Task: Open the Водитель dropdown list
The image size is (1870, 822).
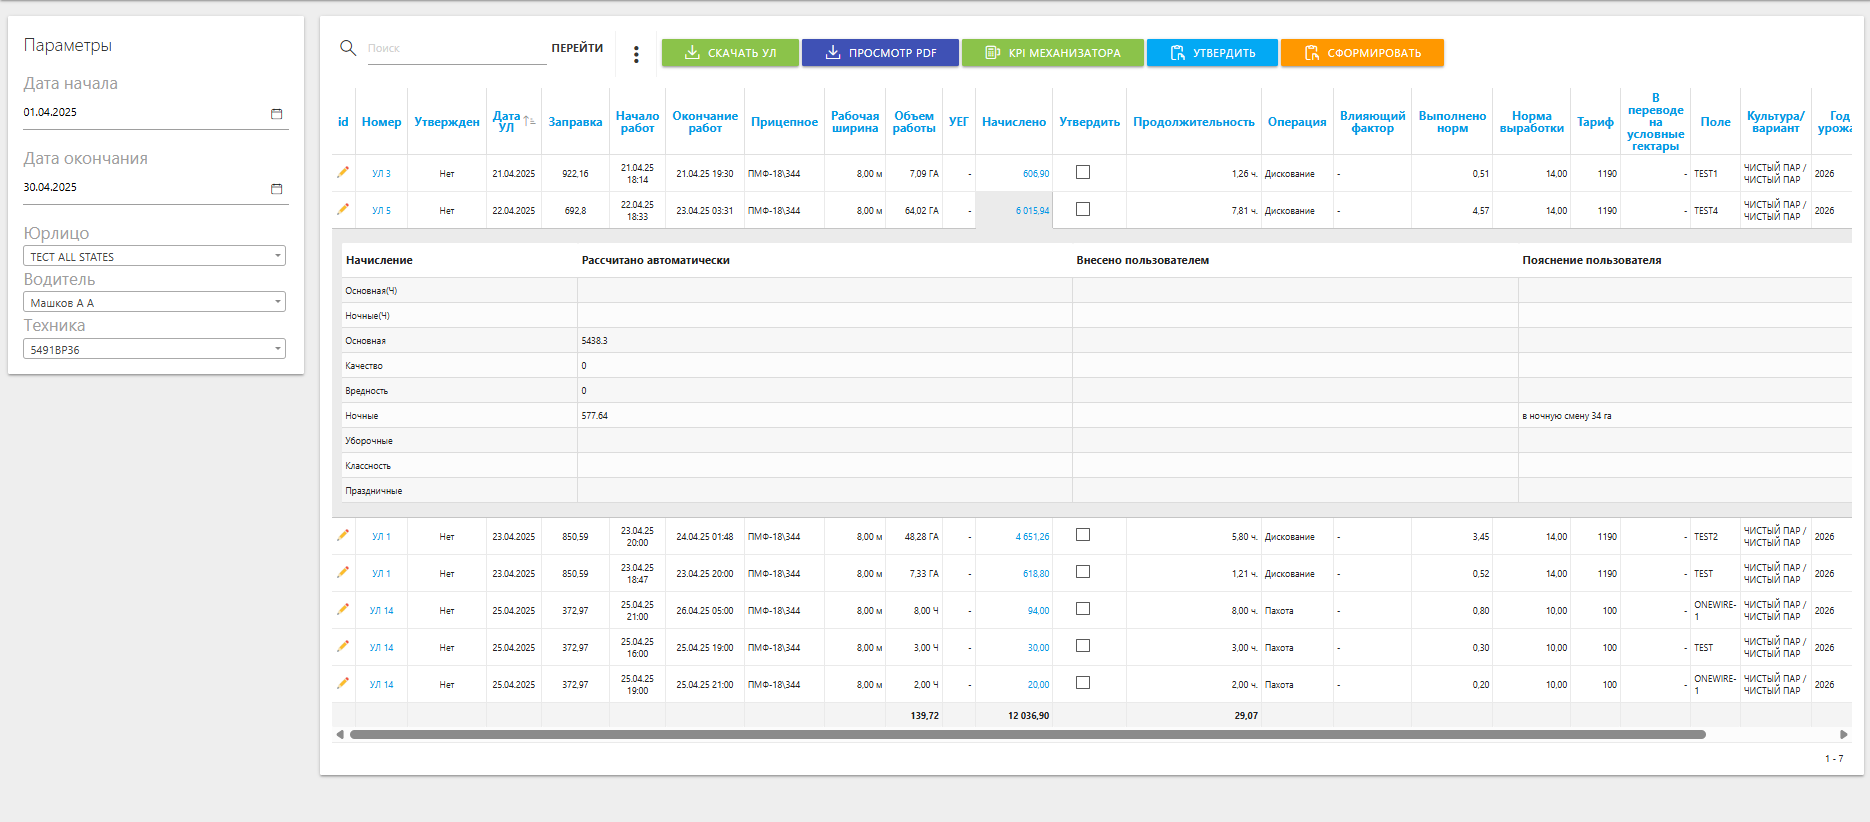Action: 154,302
